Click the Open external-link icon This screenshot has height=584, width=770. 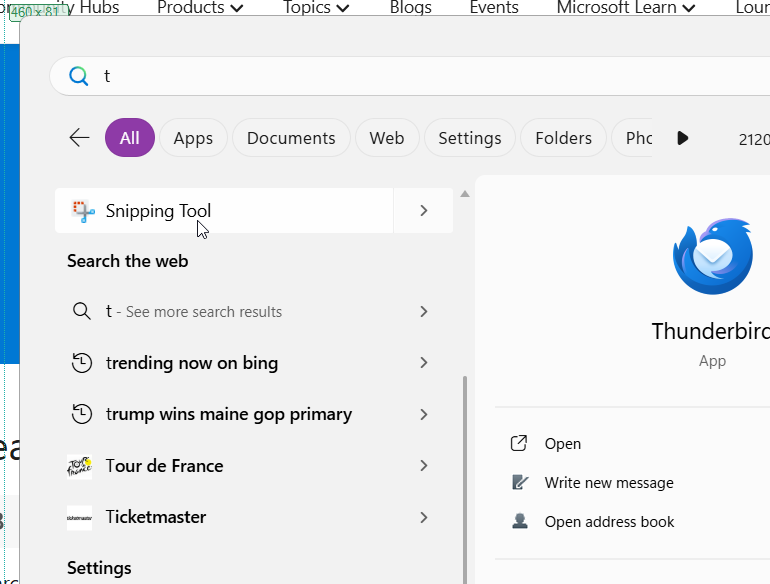pos(519,443)
